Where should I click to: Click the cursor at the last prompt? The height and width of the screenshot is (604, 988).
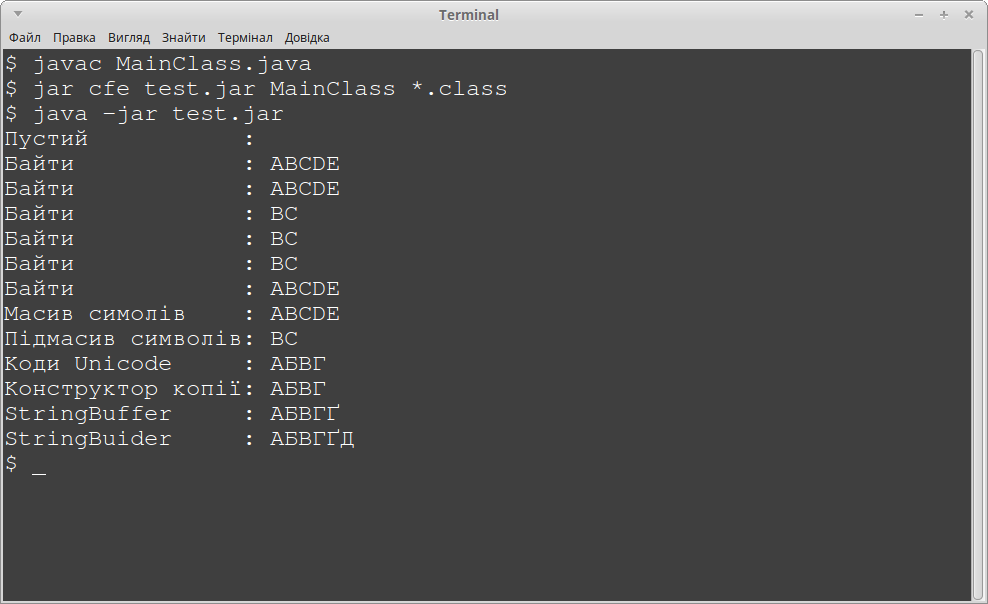coord(39,465)
